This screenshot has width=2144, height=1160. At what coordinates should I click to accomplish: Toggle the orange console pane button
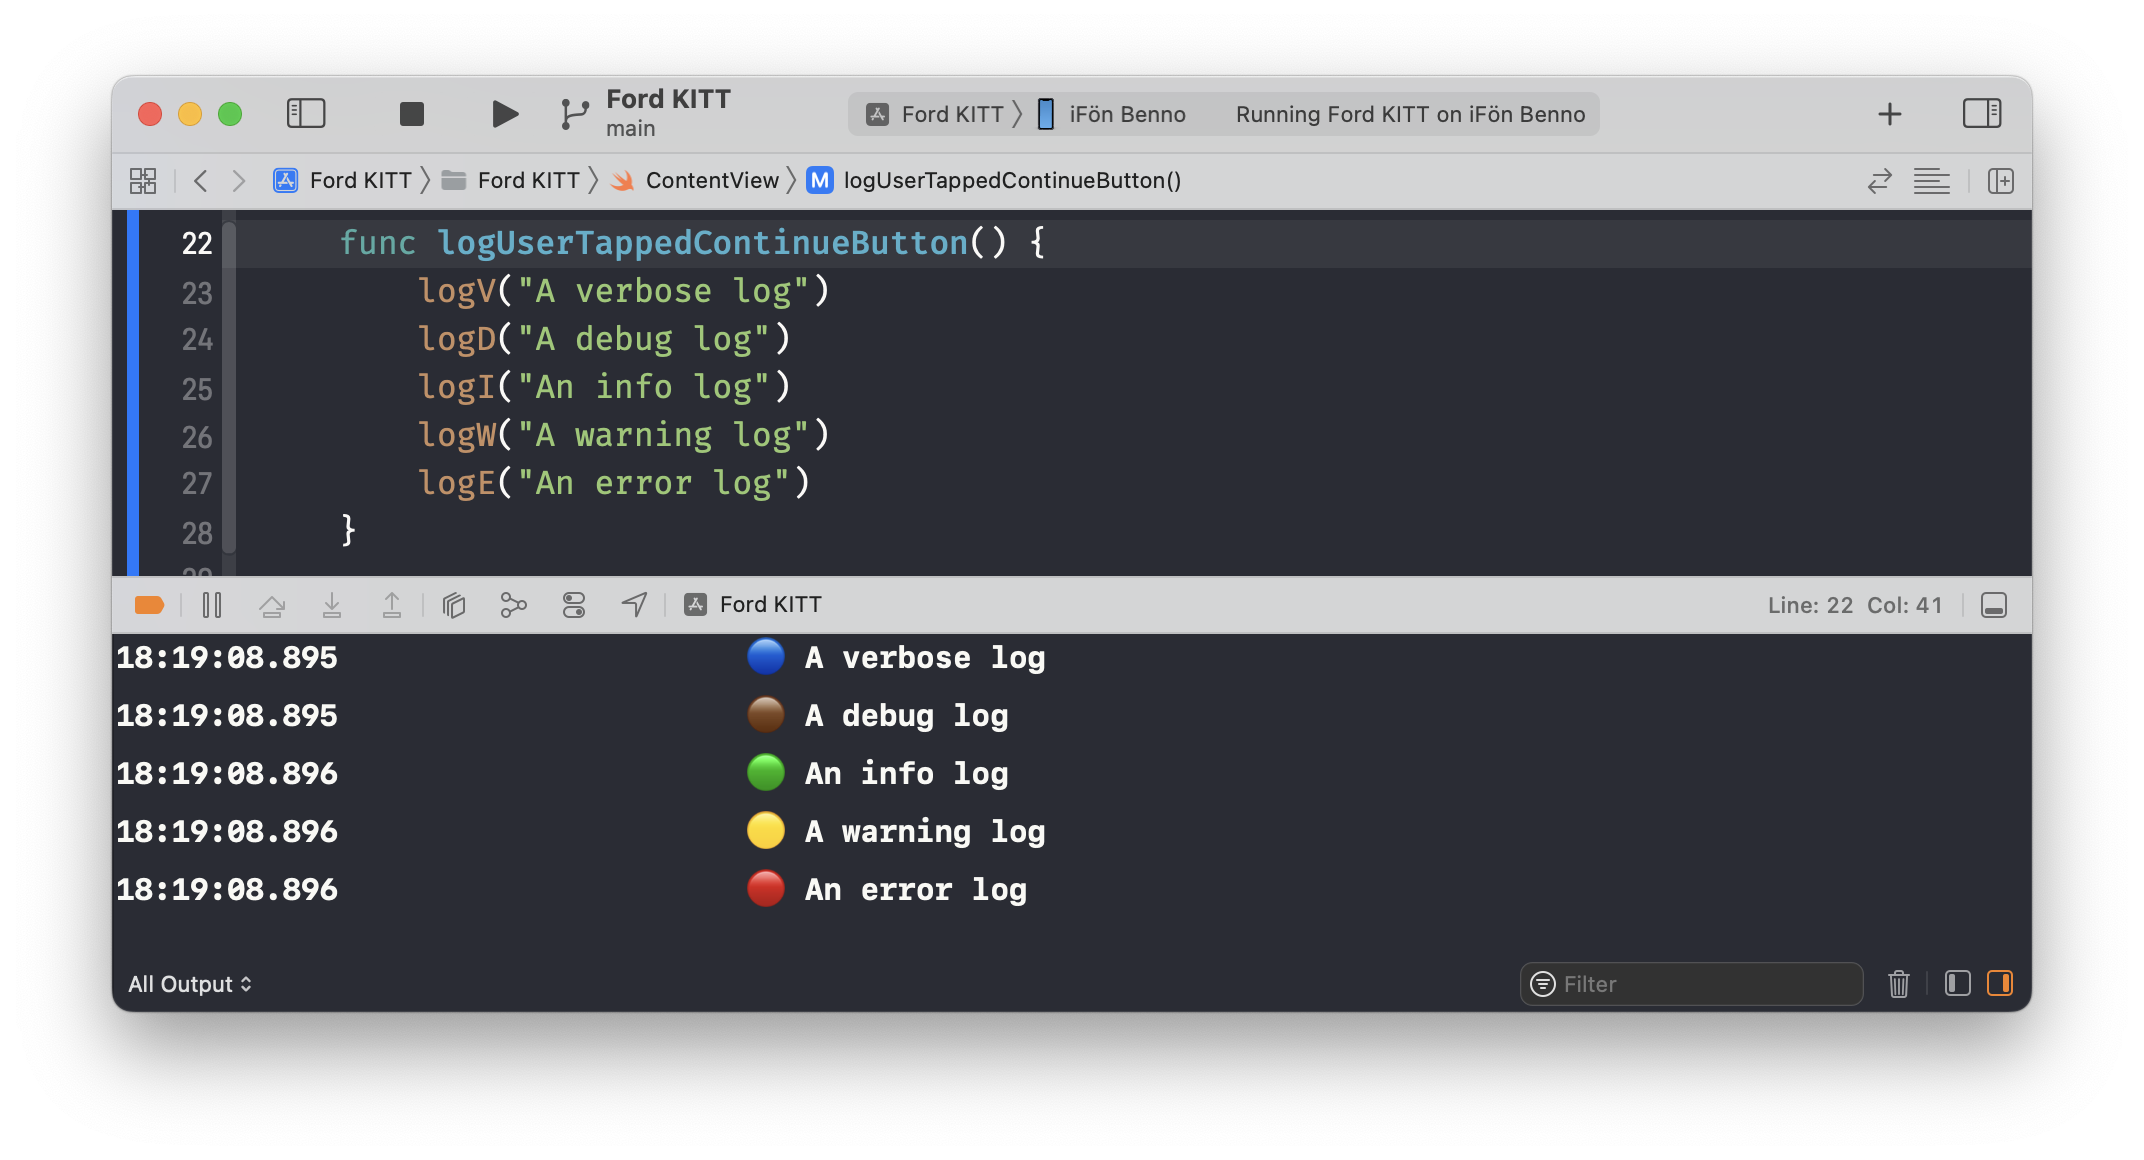[x=2000, y=984]
